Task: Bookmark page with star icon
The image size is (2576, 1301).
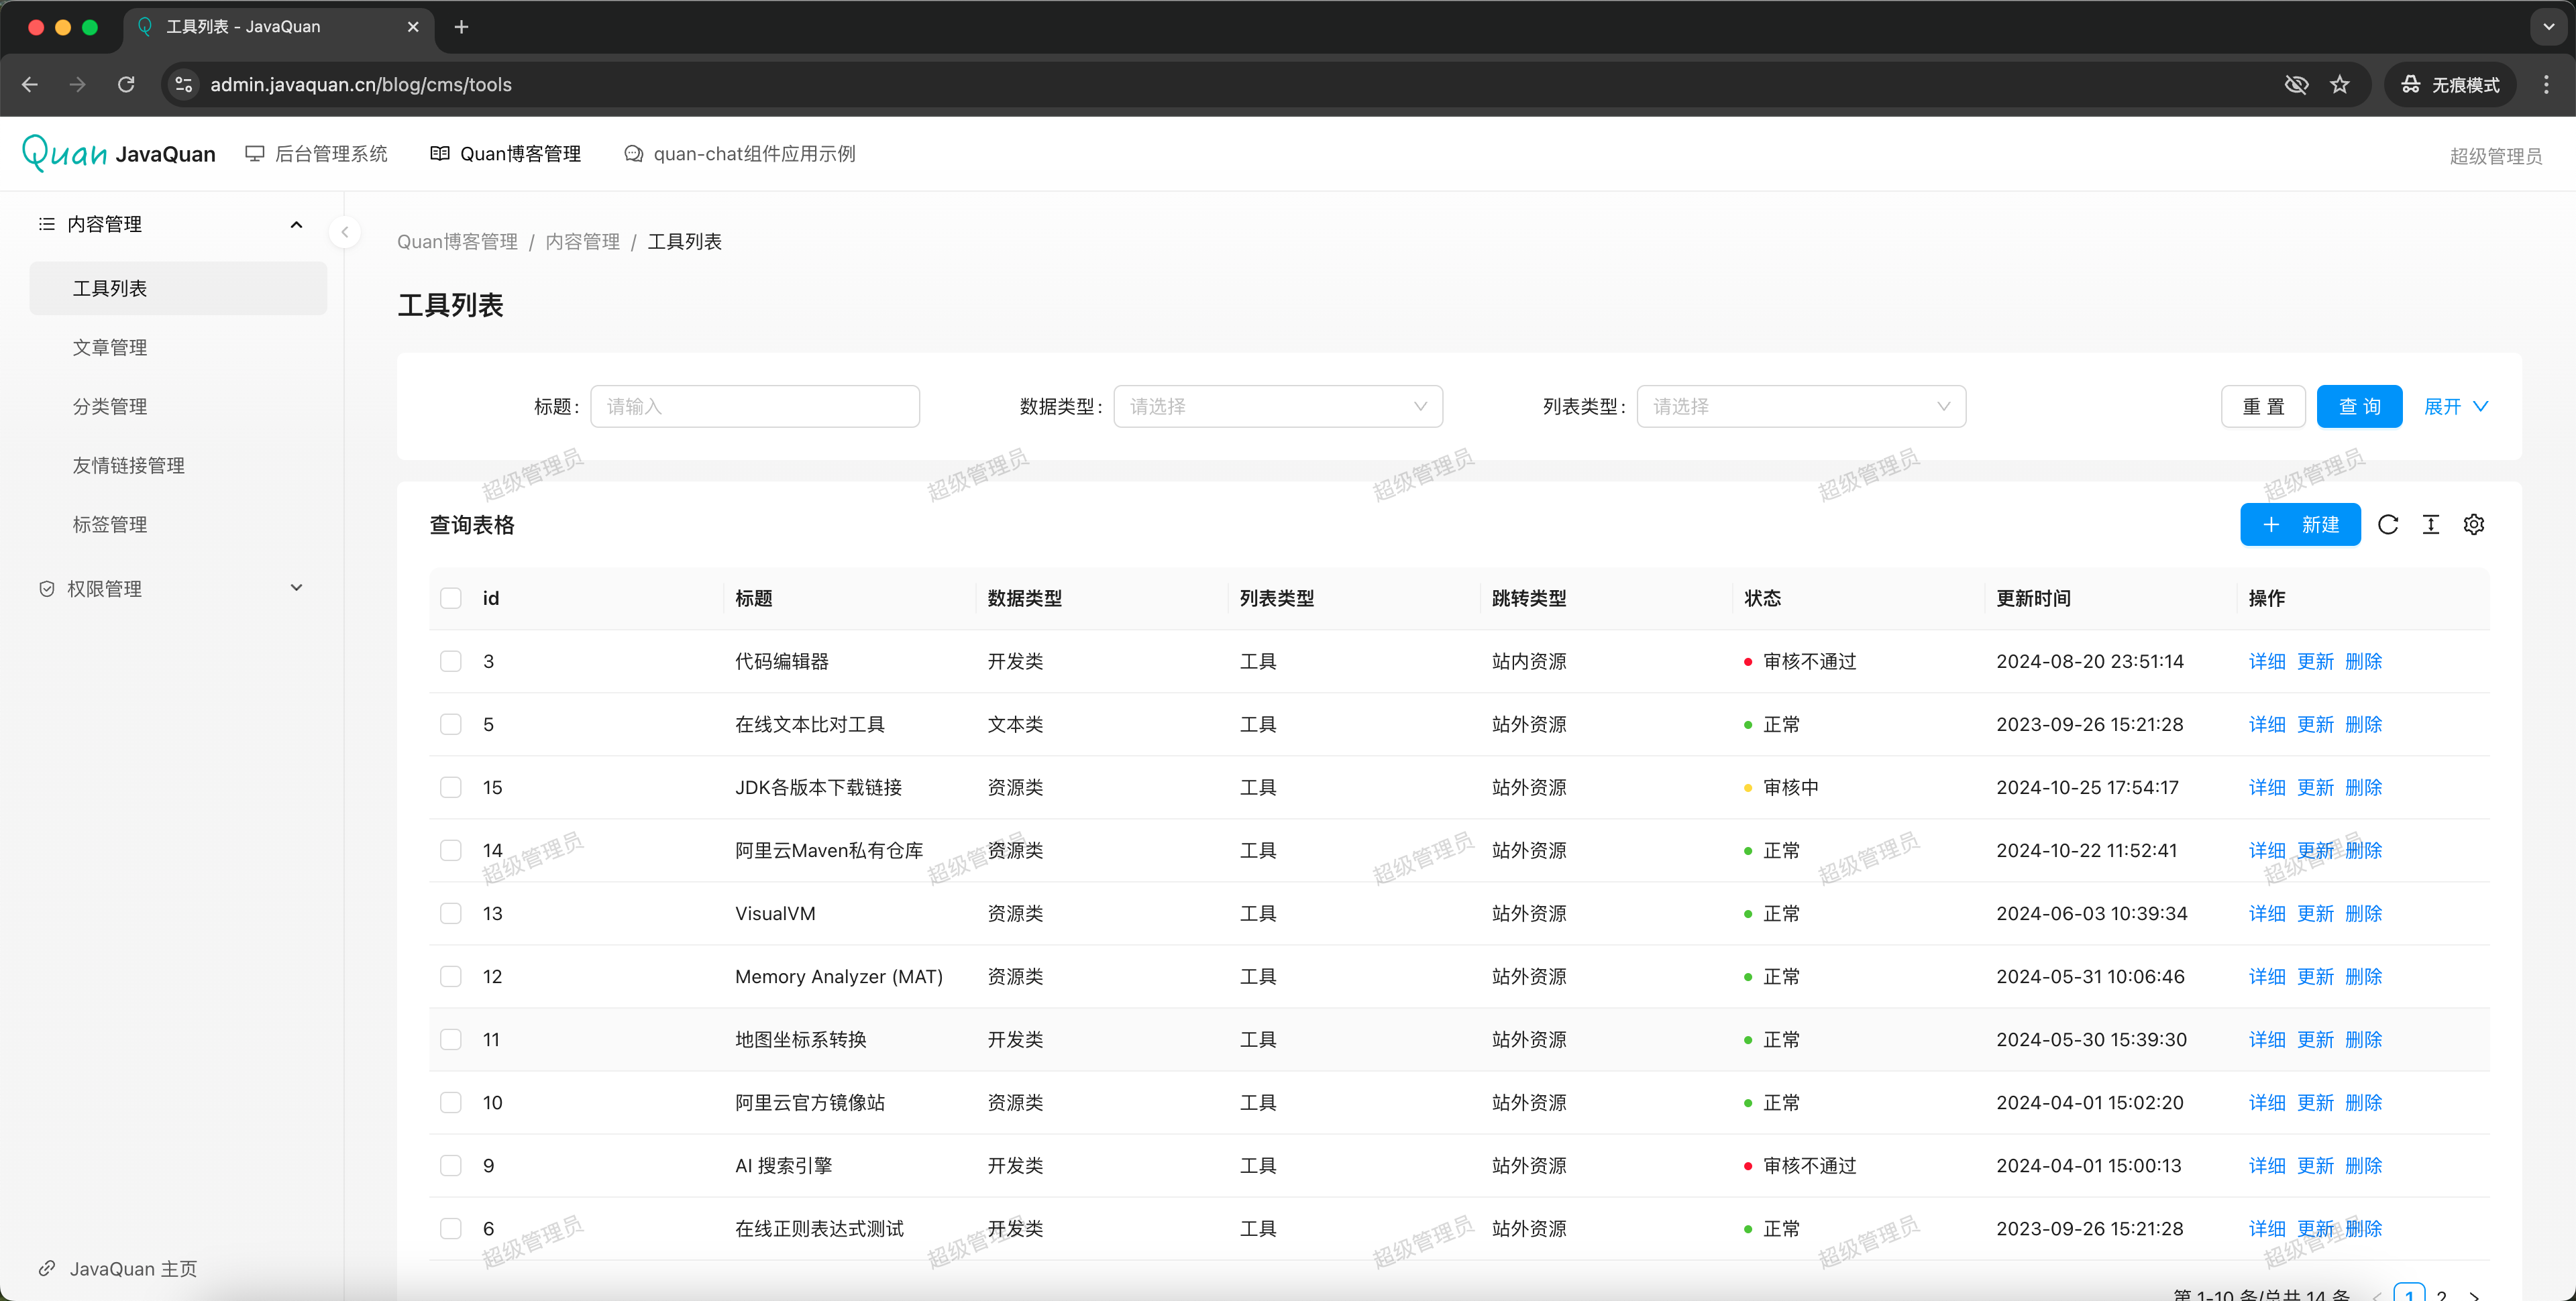Action: pos(2339,85)
